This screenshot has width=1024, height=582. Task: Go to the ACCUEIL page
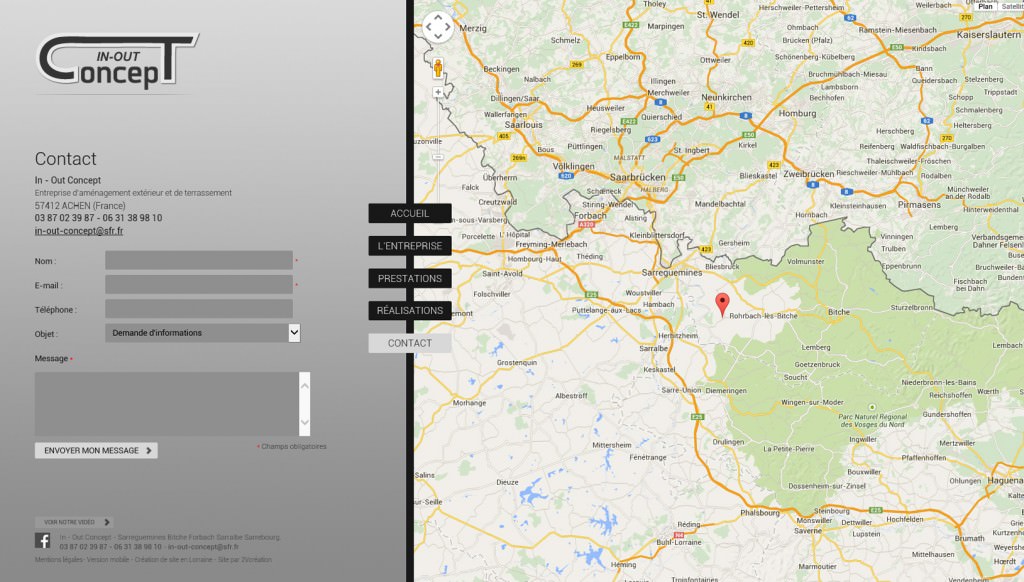pyautogui.click(x=409, y=214)
